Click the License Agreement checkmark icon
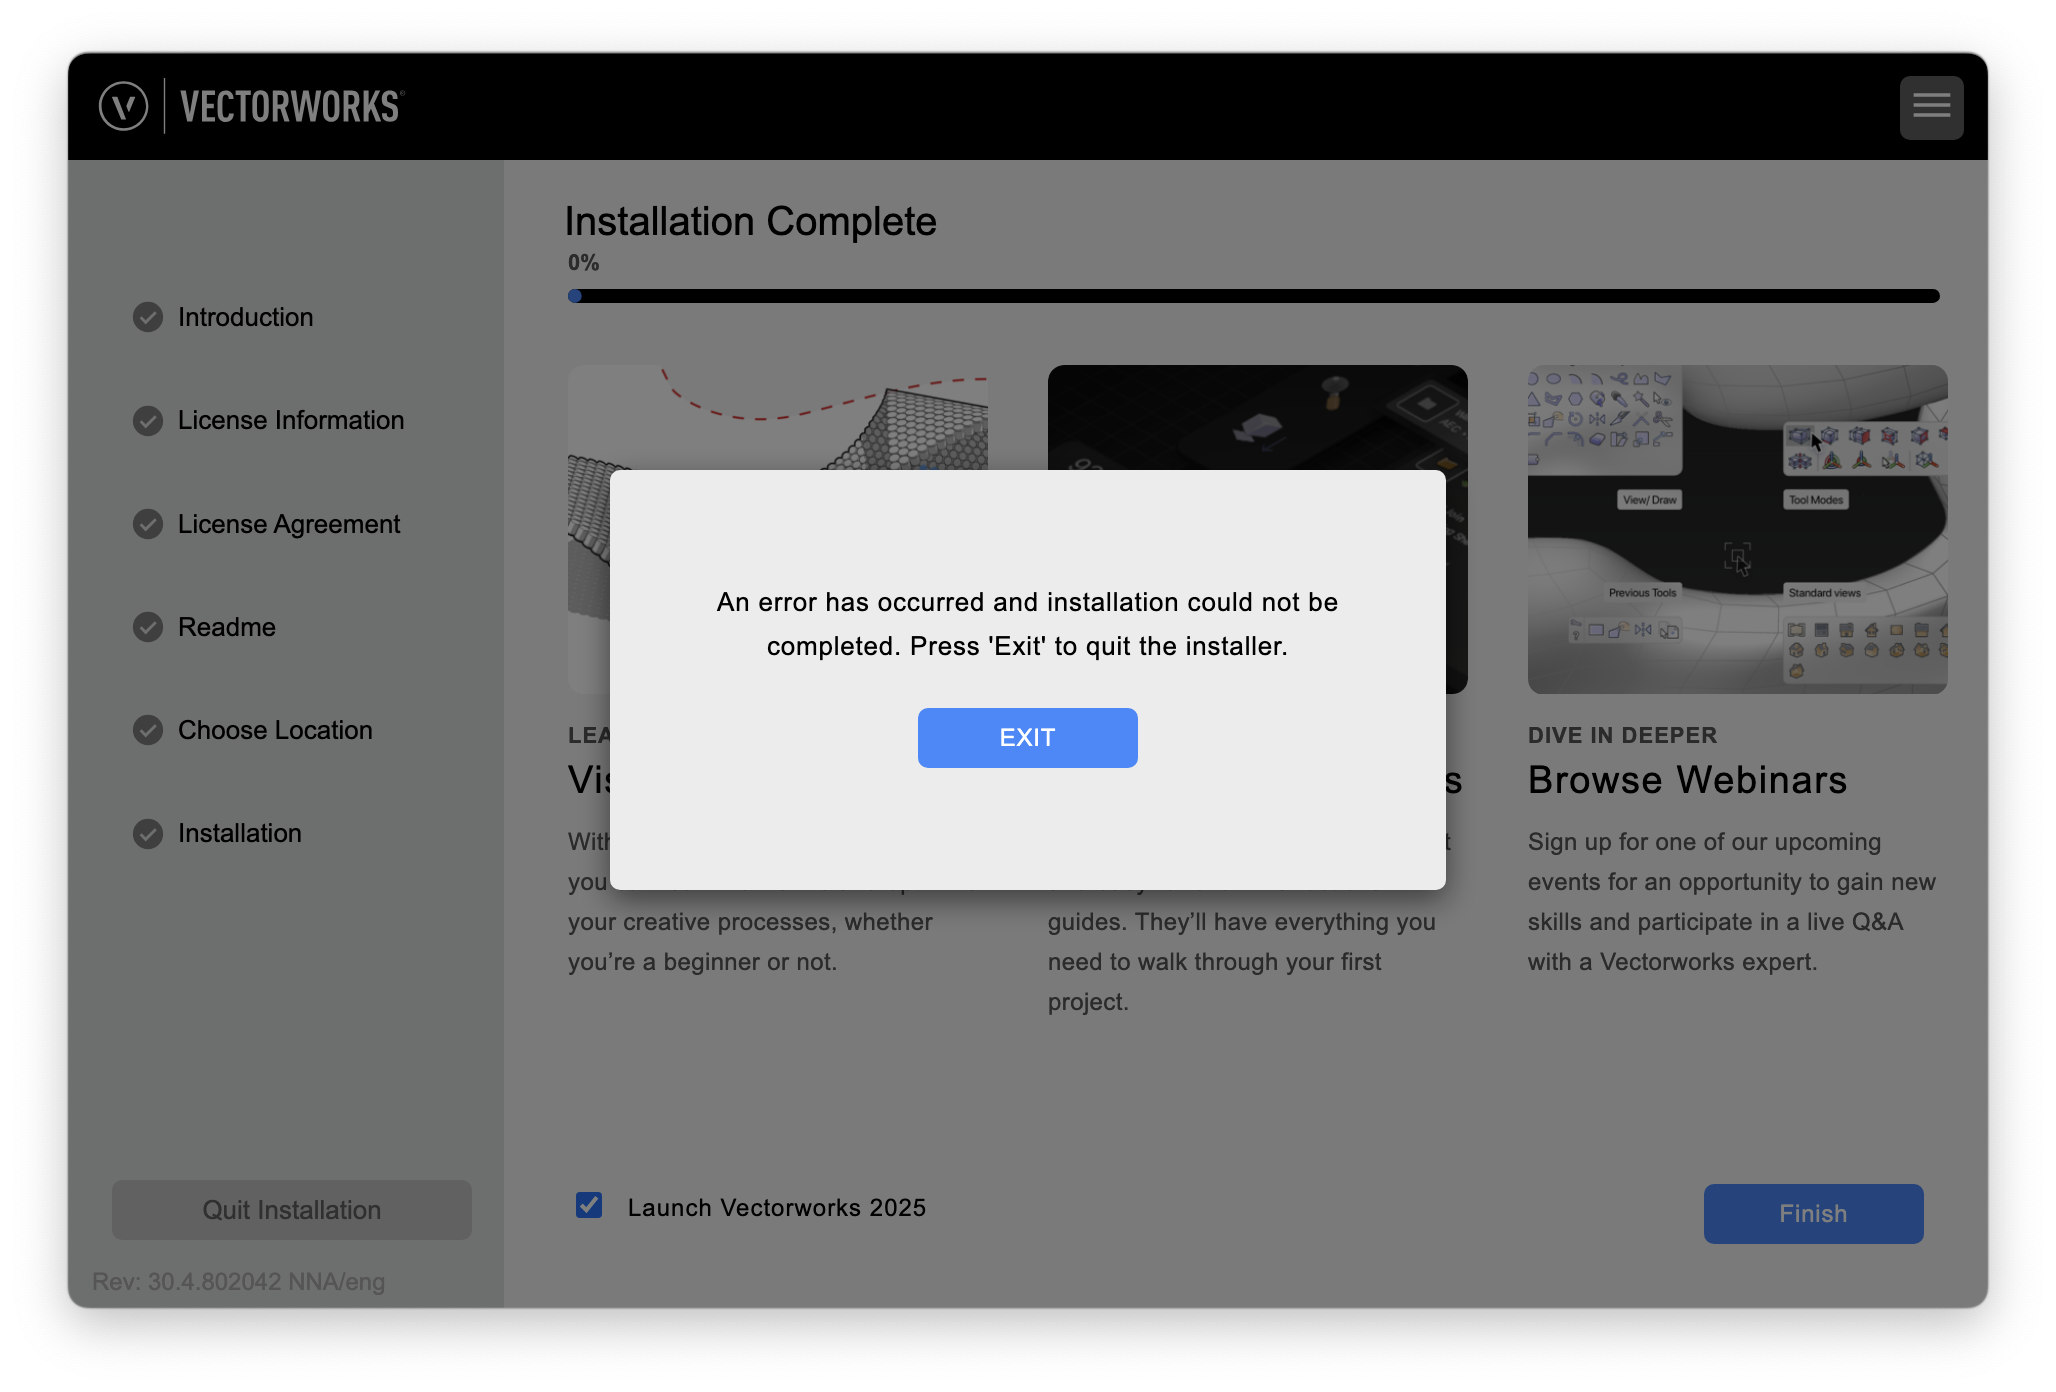This screenshot has width=2056, height=1392. [148, 524]
